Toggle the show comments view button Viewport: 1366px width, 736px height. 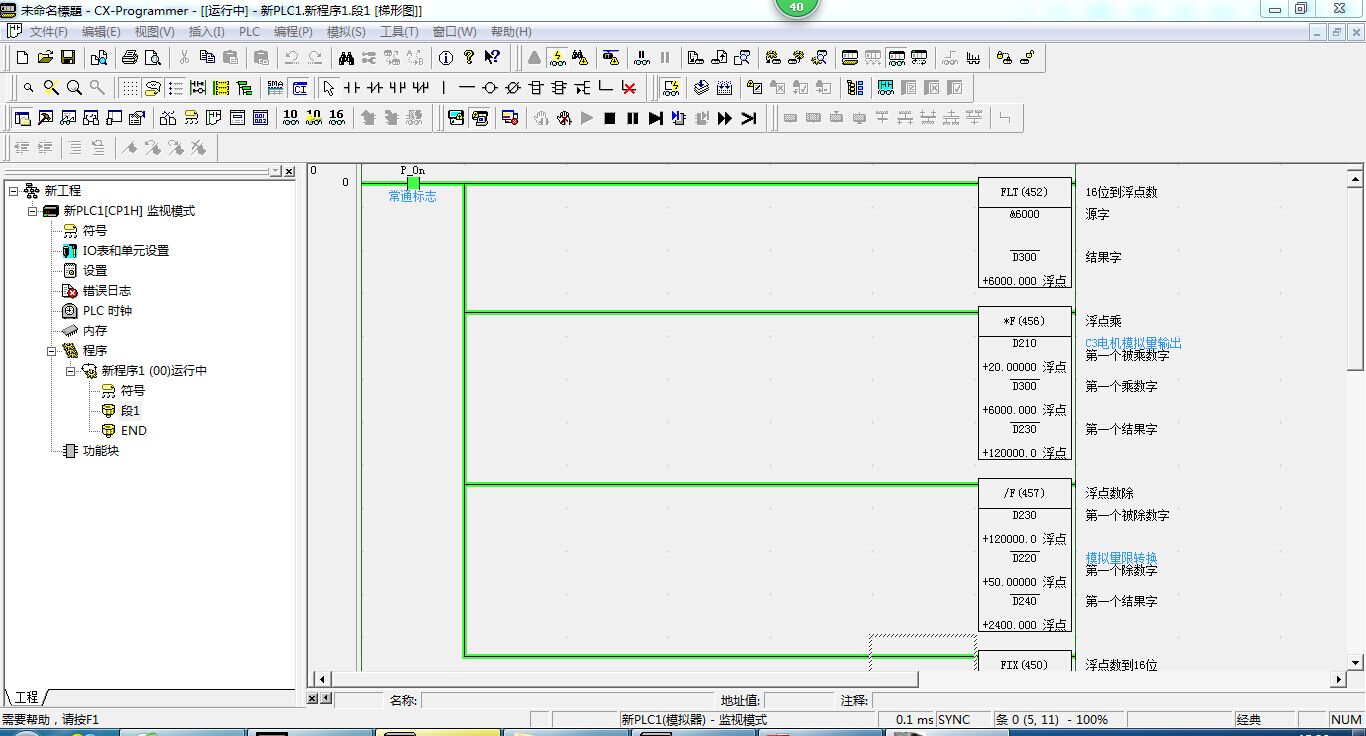click(152, 88)
